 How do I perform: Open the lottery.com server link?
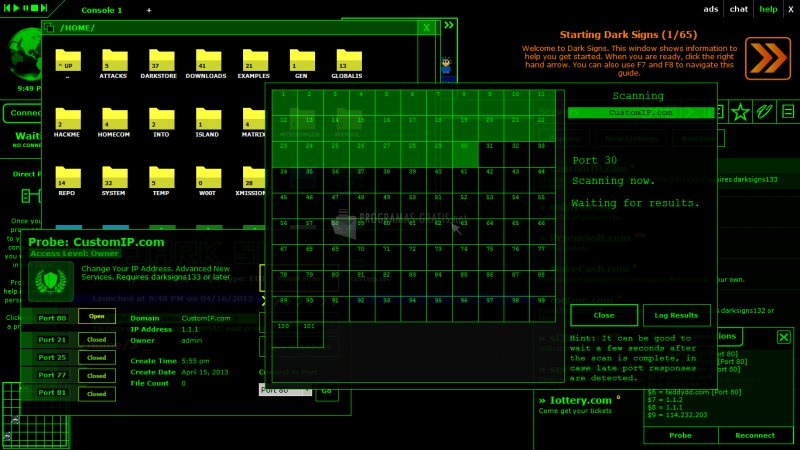[x=580, y=401]
